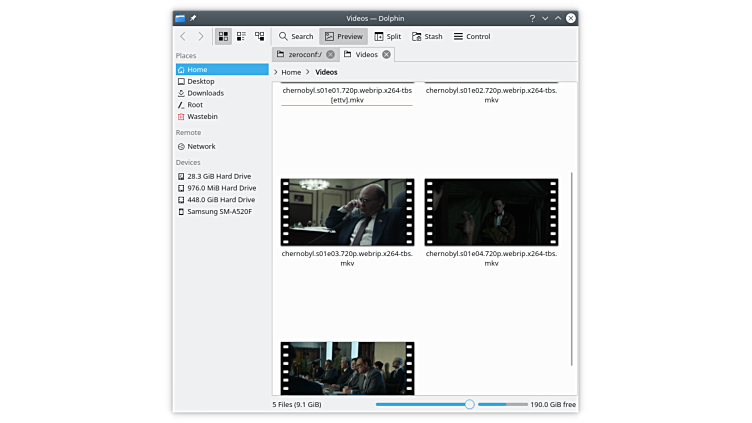The height and width of the screenshot is (423, 752).
Task: Close the zeroconf:/ tab
Action: (x=330, y=54)
